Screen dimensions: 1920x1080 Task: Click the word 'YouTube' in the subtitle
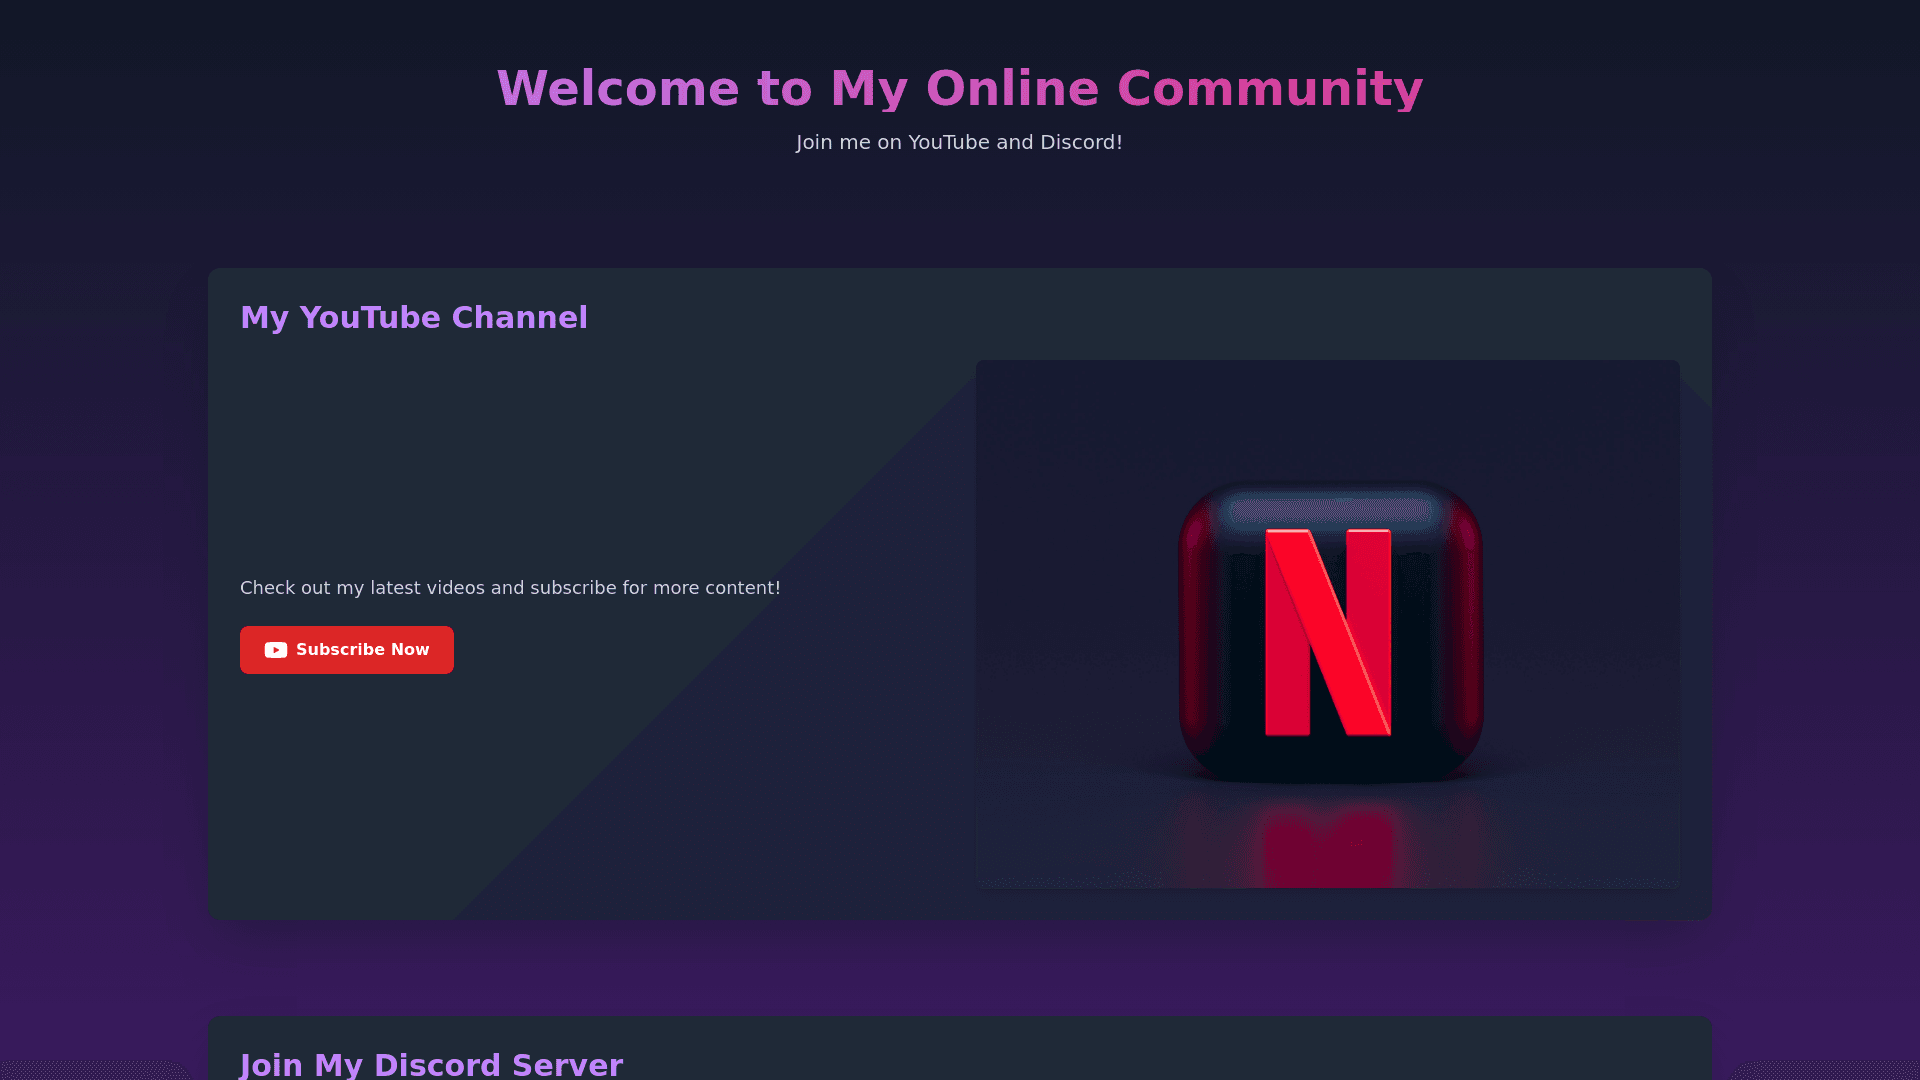pos(948,142)
